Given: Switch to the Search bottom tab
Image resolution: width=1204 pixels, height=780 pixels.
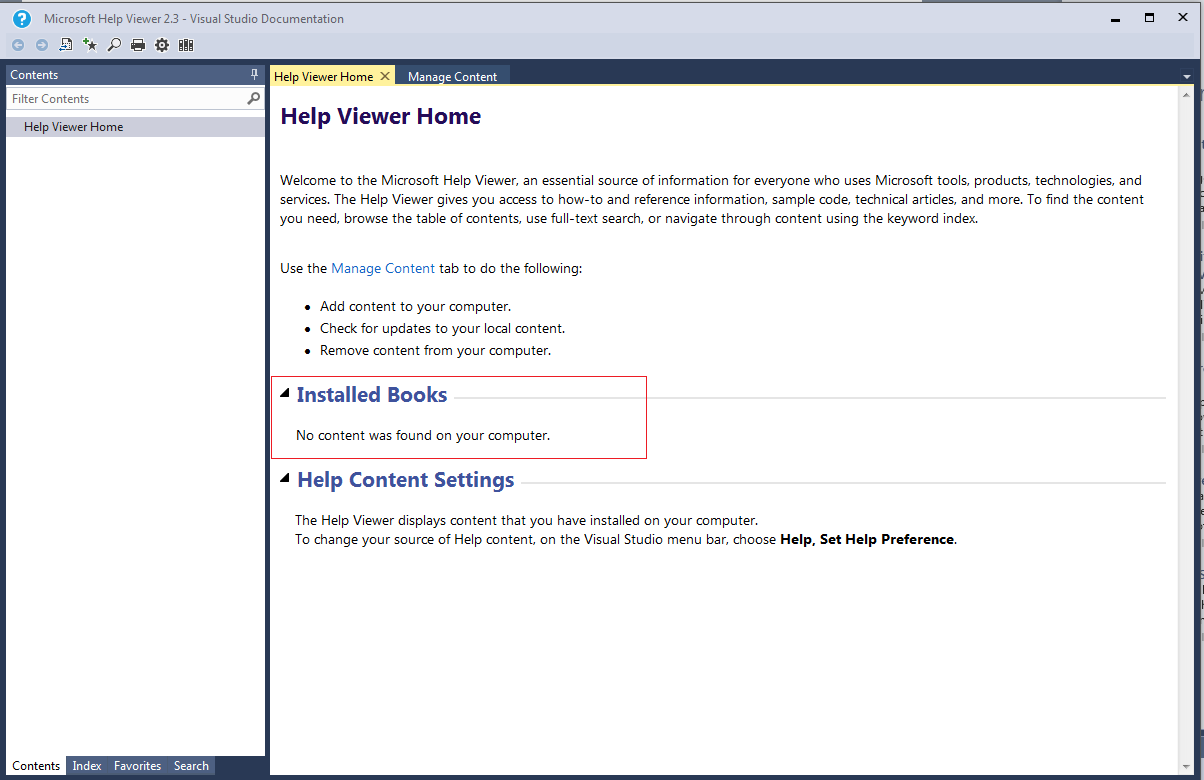Looking at the screenshot, I should pos(191,766).
